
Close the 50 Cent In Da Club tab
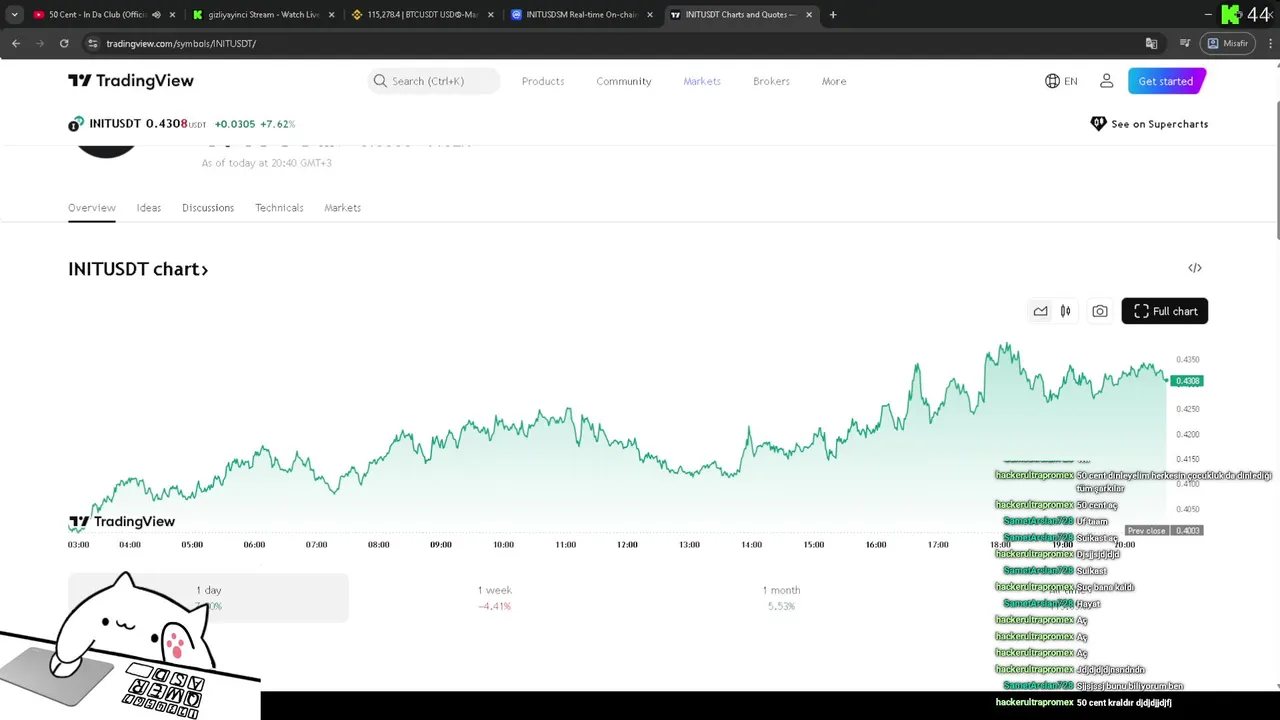click(x=172, y=15)
